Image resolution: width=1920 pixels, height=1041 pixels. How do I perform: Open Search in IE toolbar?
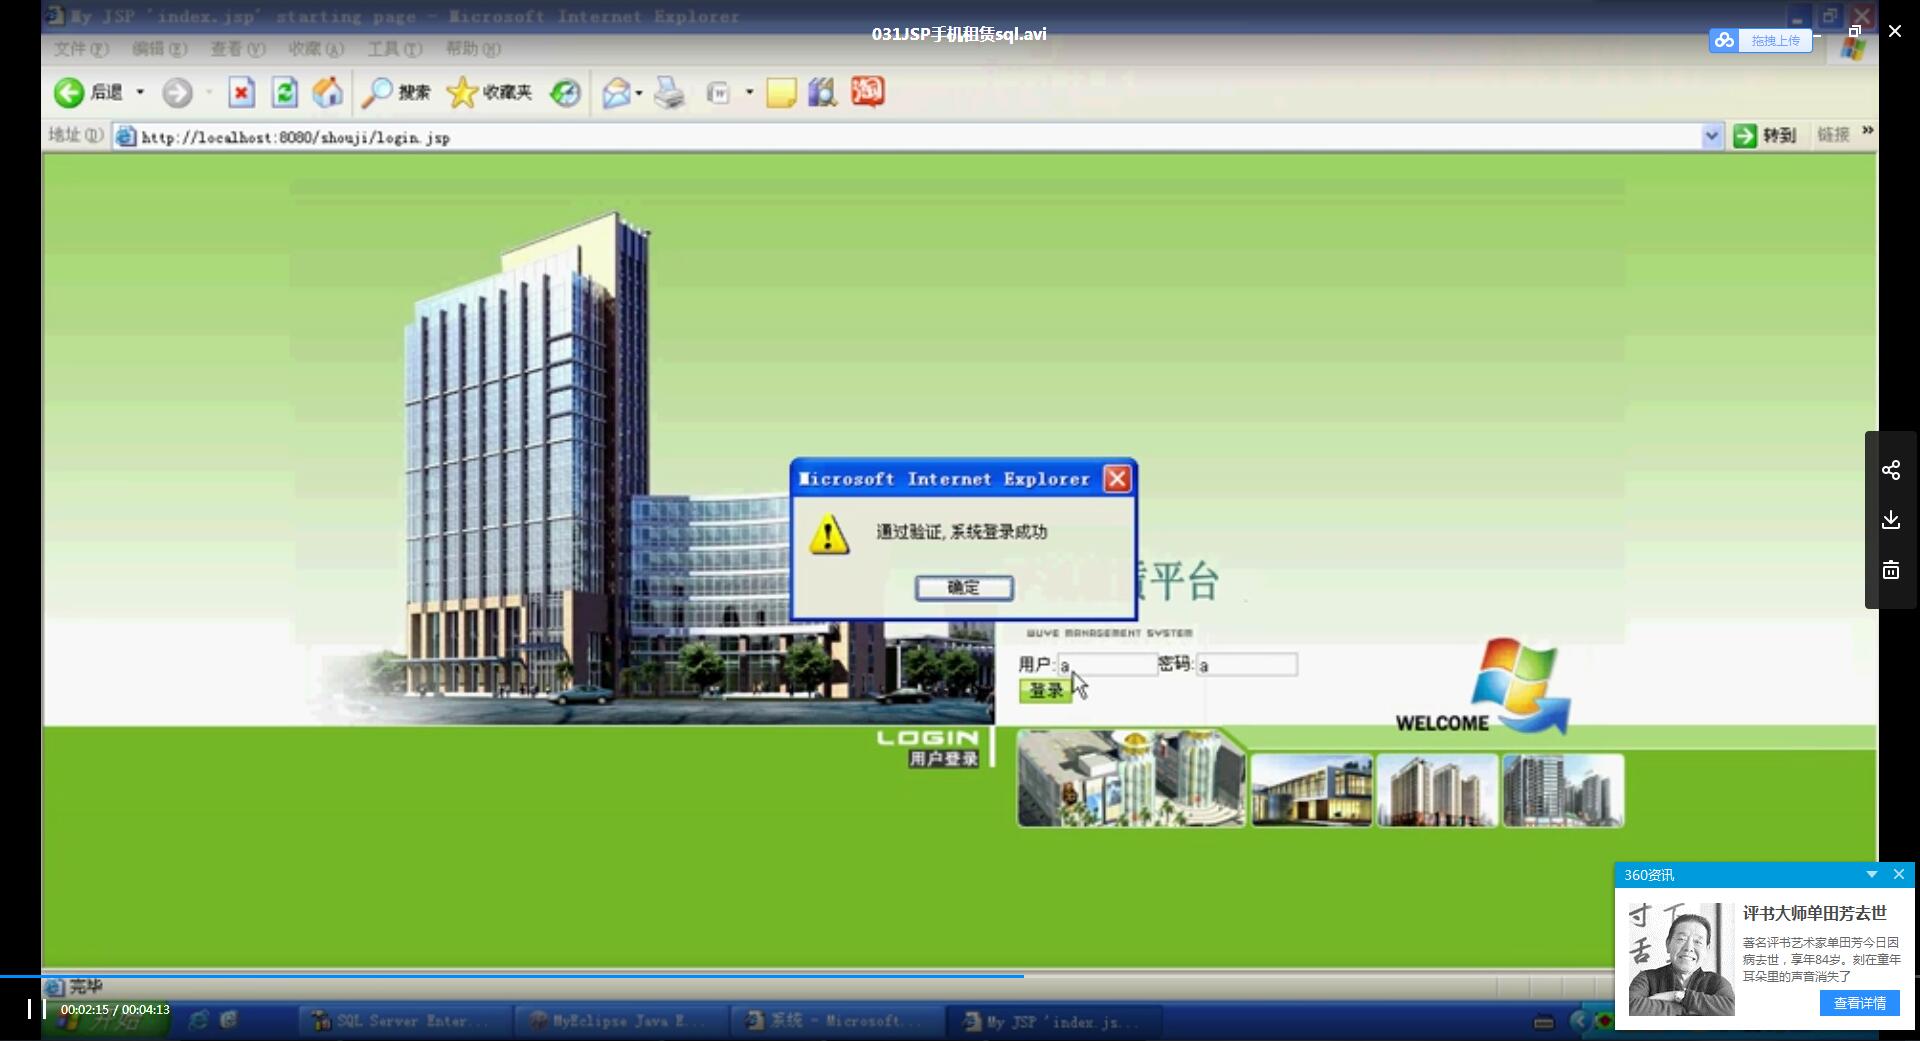pyautogui.click(x=396, y=93)
